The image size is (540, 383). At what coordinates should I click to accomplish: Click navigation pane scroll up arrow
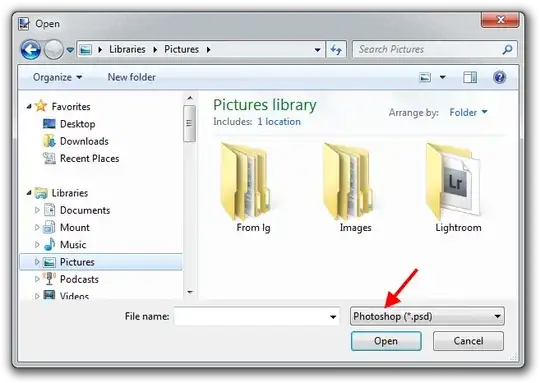(x=190, y=98)
